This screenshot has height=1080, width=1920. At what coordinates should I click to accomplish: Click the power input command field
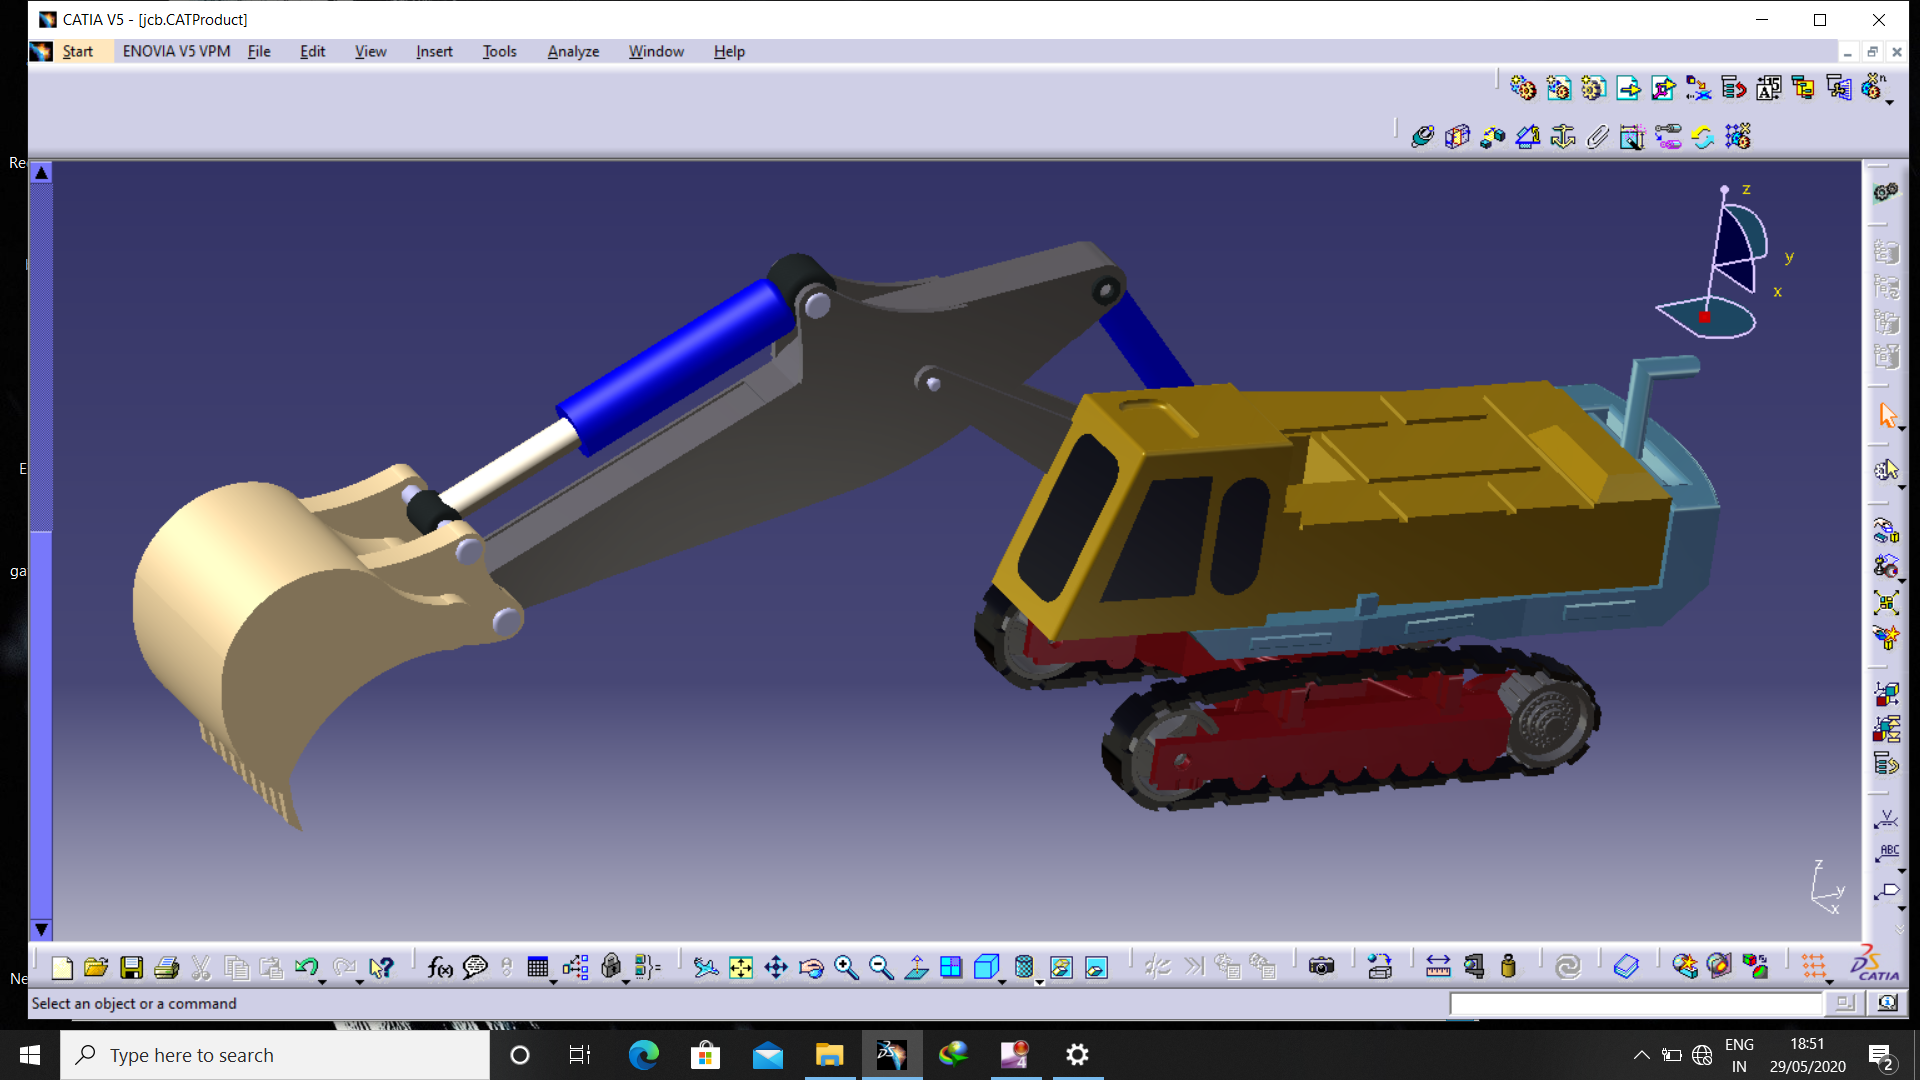click(1634, 1003)
